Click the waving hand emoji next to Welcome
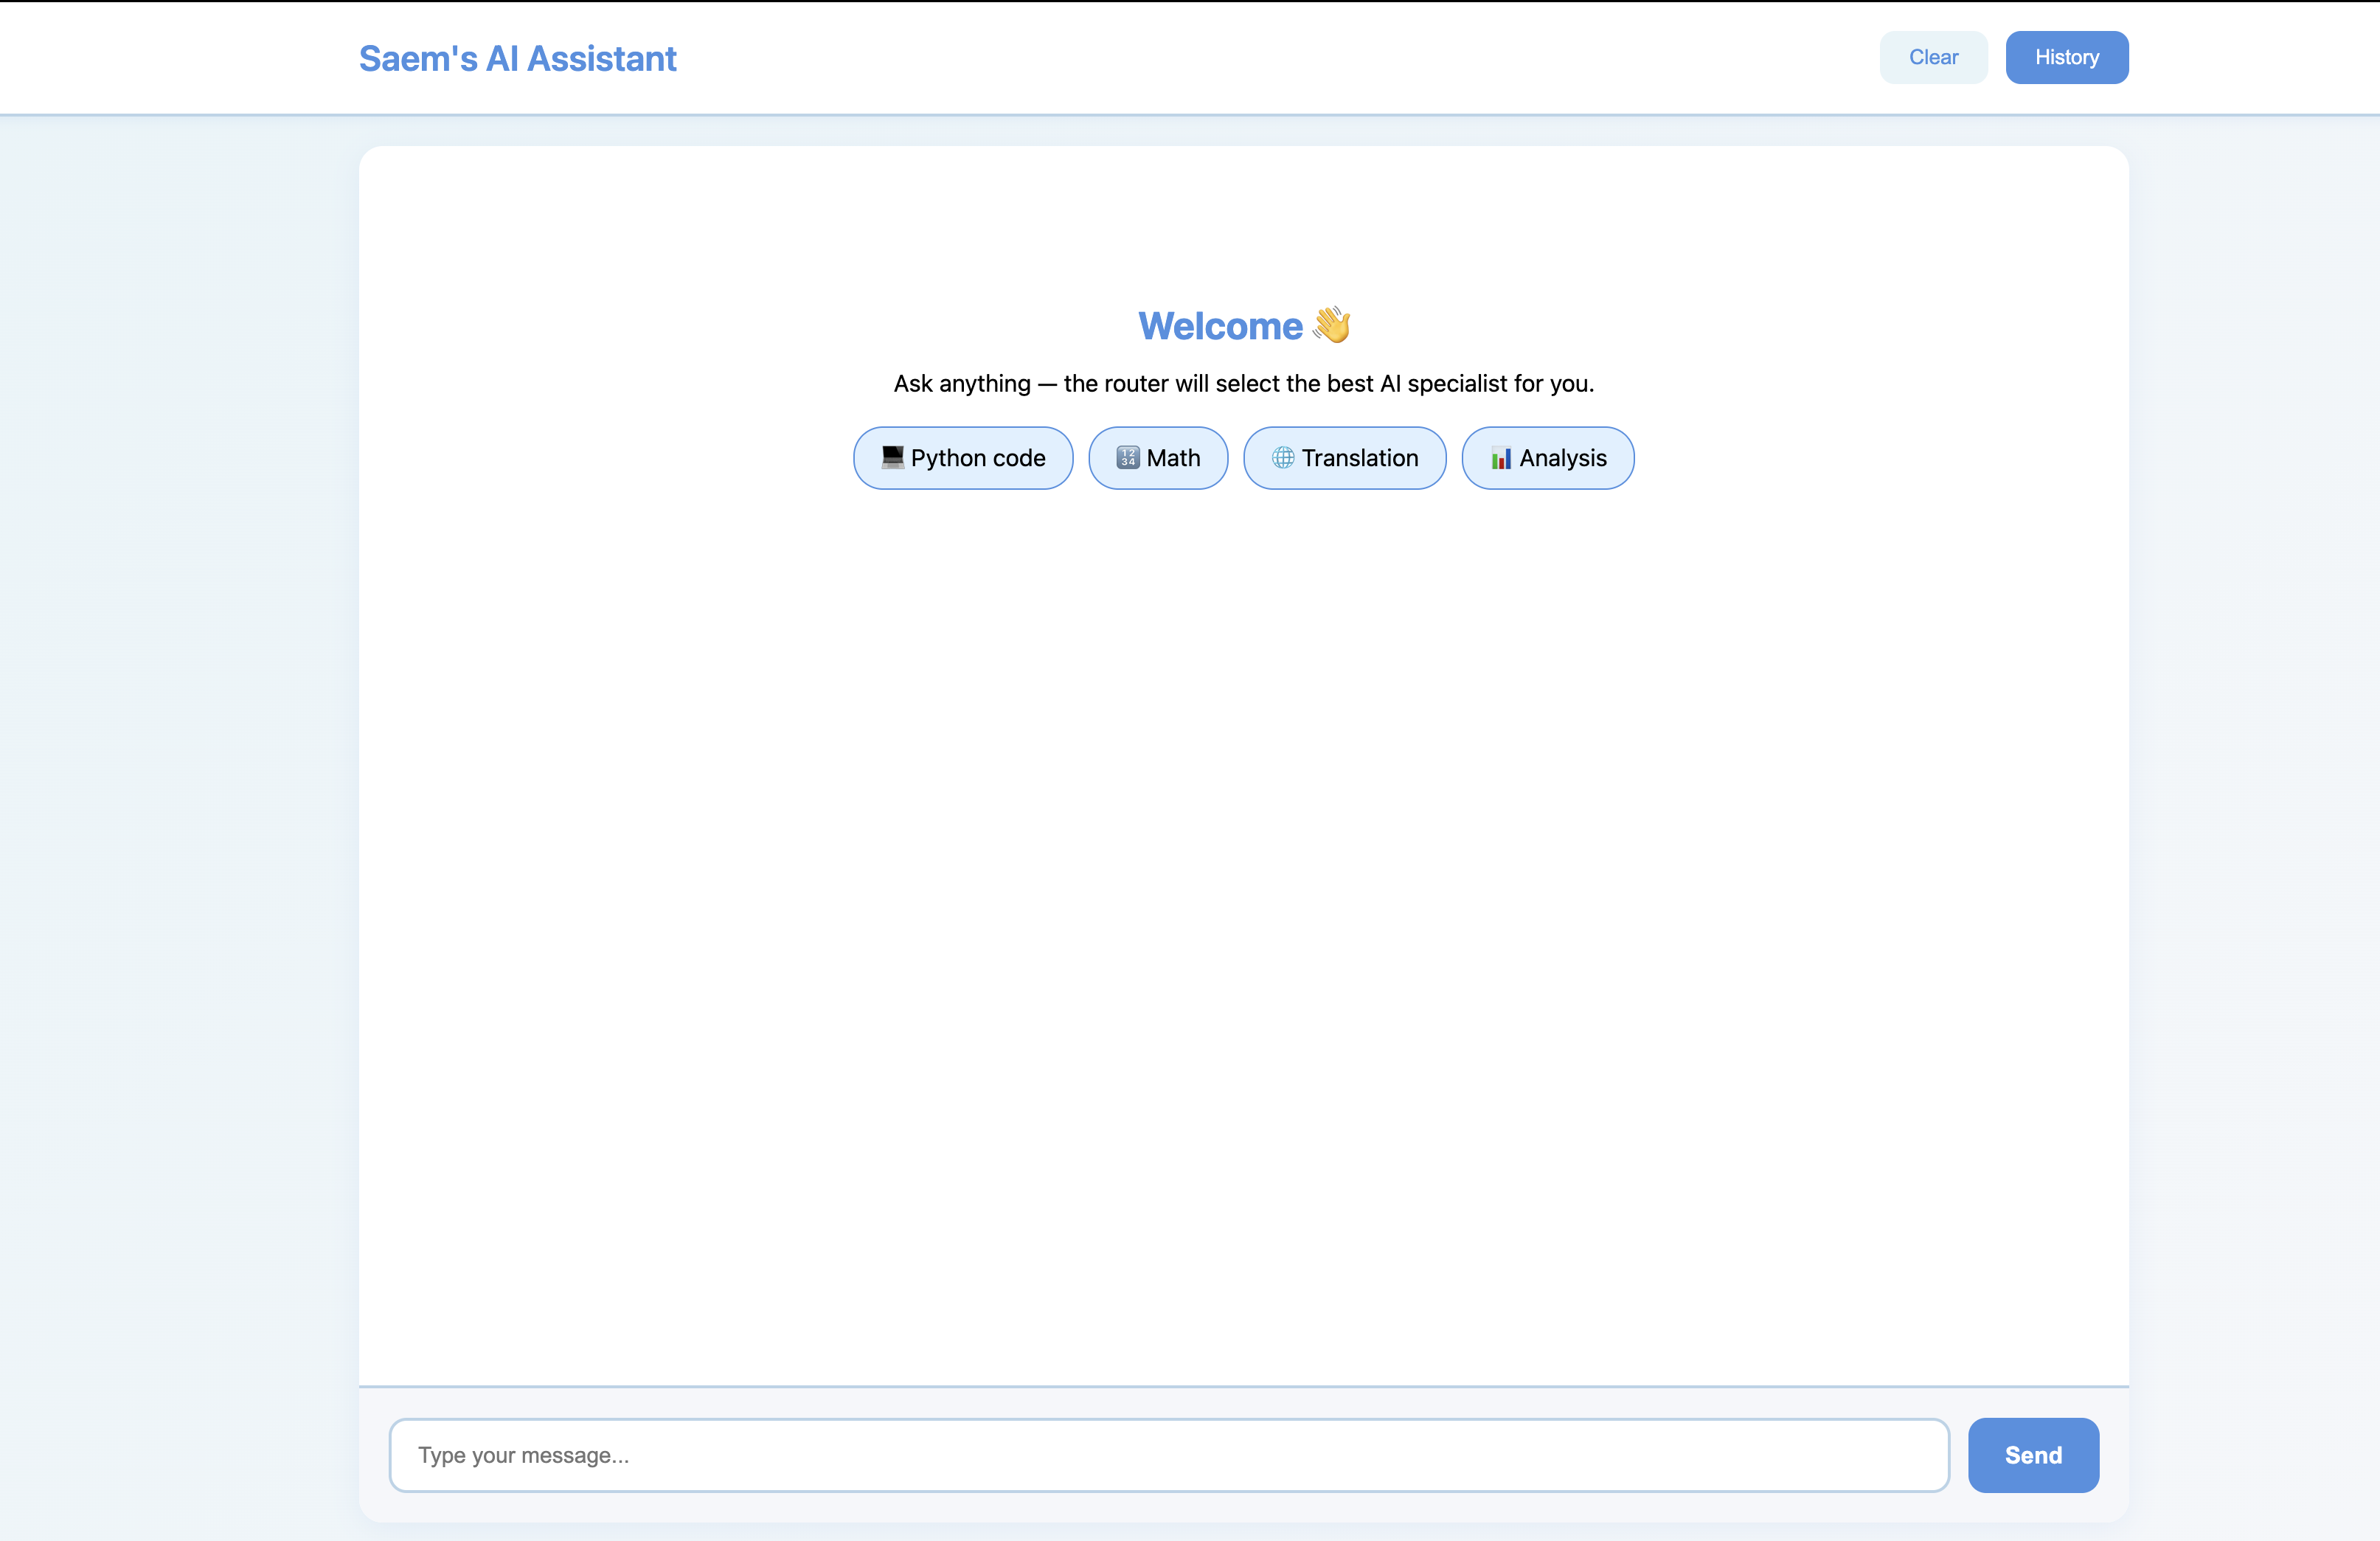Image resolution: width=2380 pixels, height=1541 pixels. 1331,325
